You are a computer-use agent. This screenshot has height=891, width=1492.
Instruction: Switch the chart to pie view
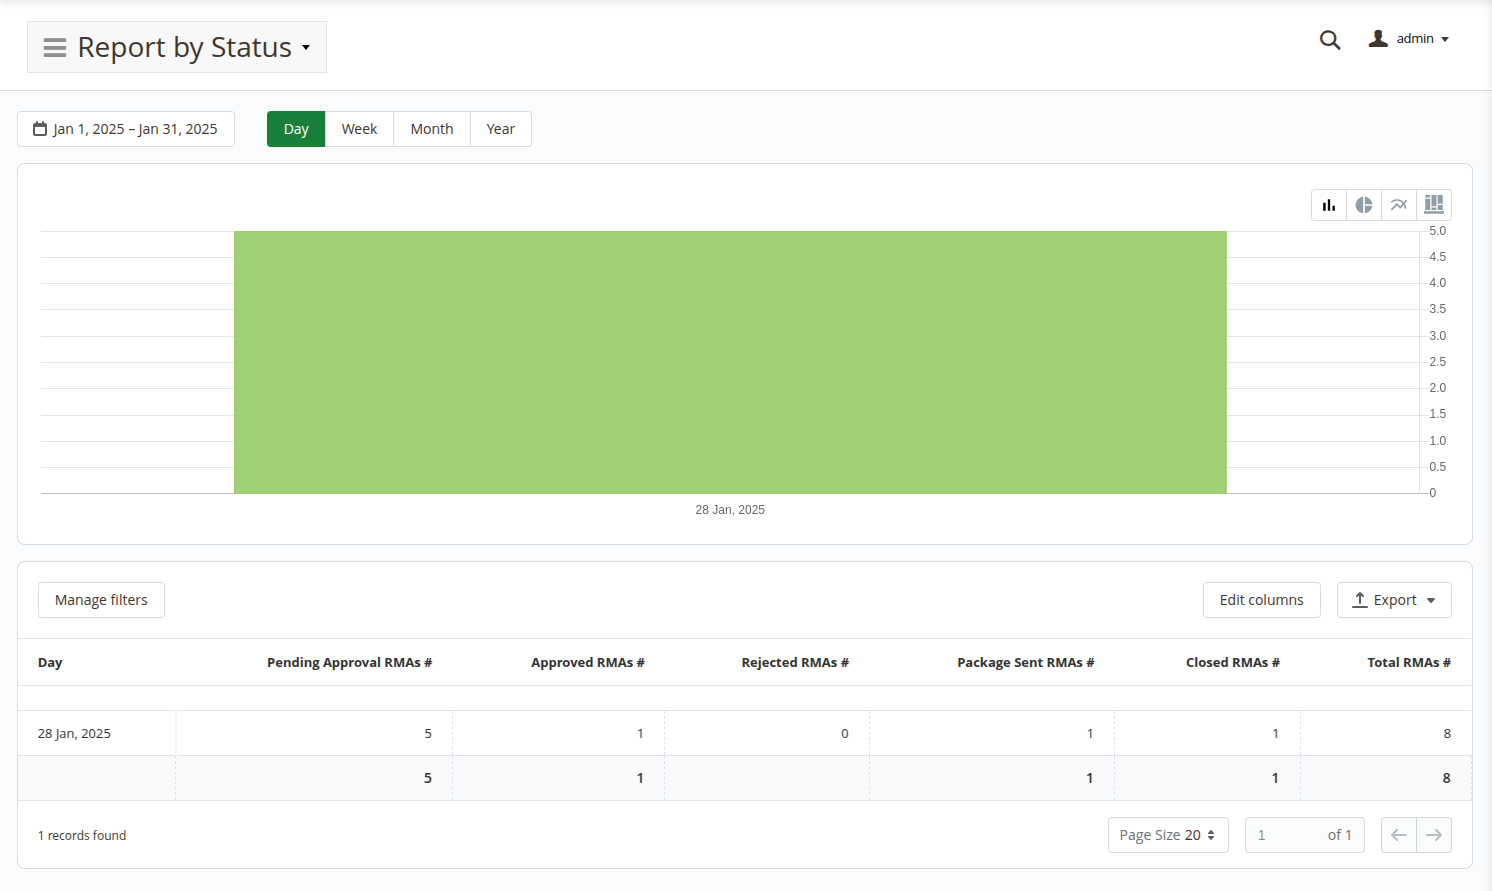coord(1364,204)
